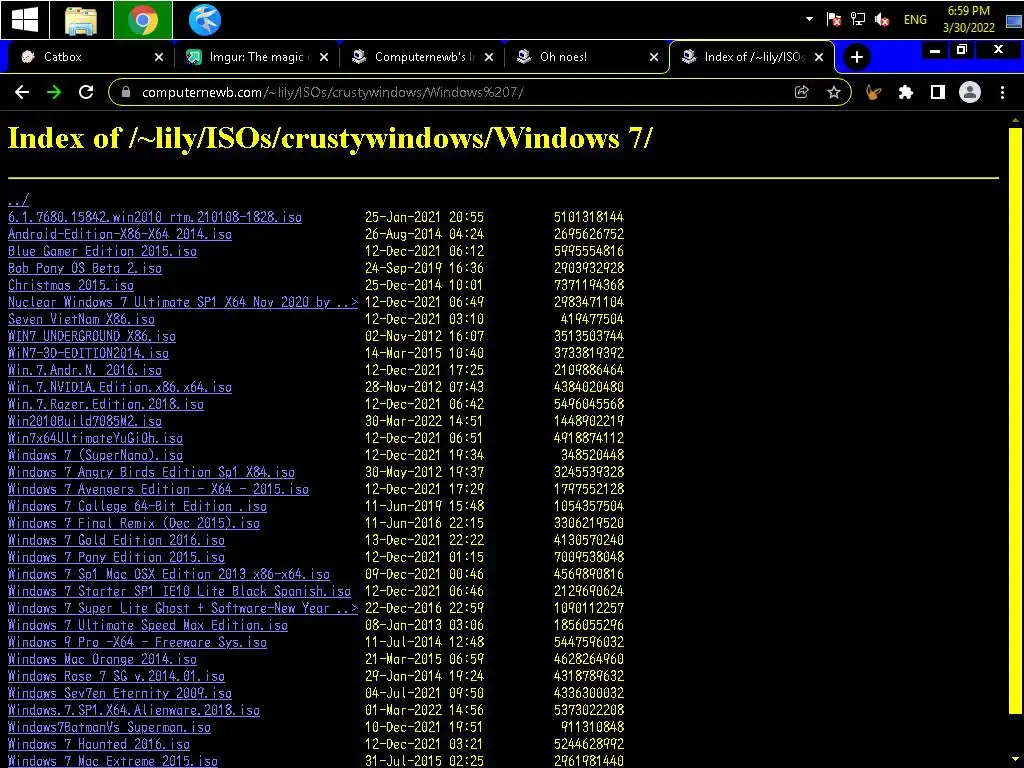Open Christmas 2015.iso link
Screen dimensions: 1024x768
tap(71, 285)
